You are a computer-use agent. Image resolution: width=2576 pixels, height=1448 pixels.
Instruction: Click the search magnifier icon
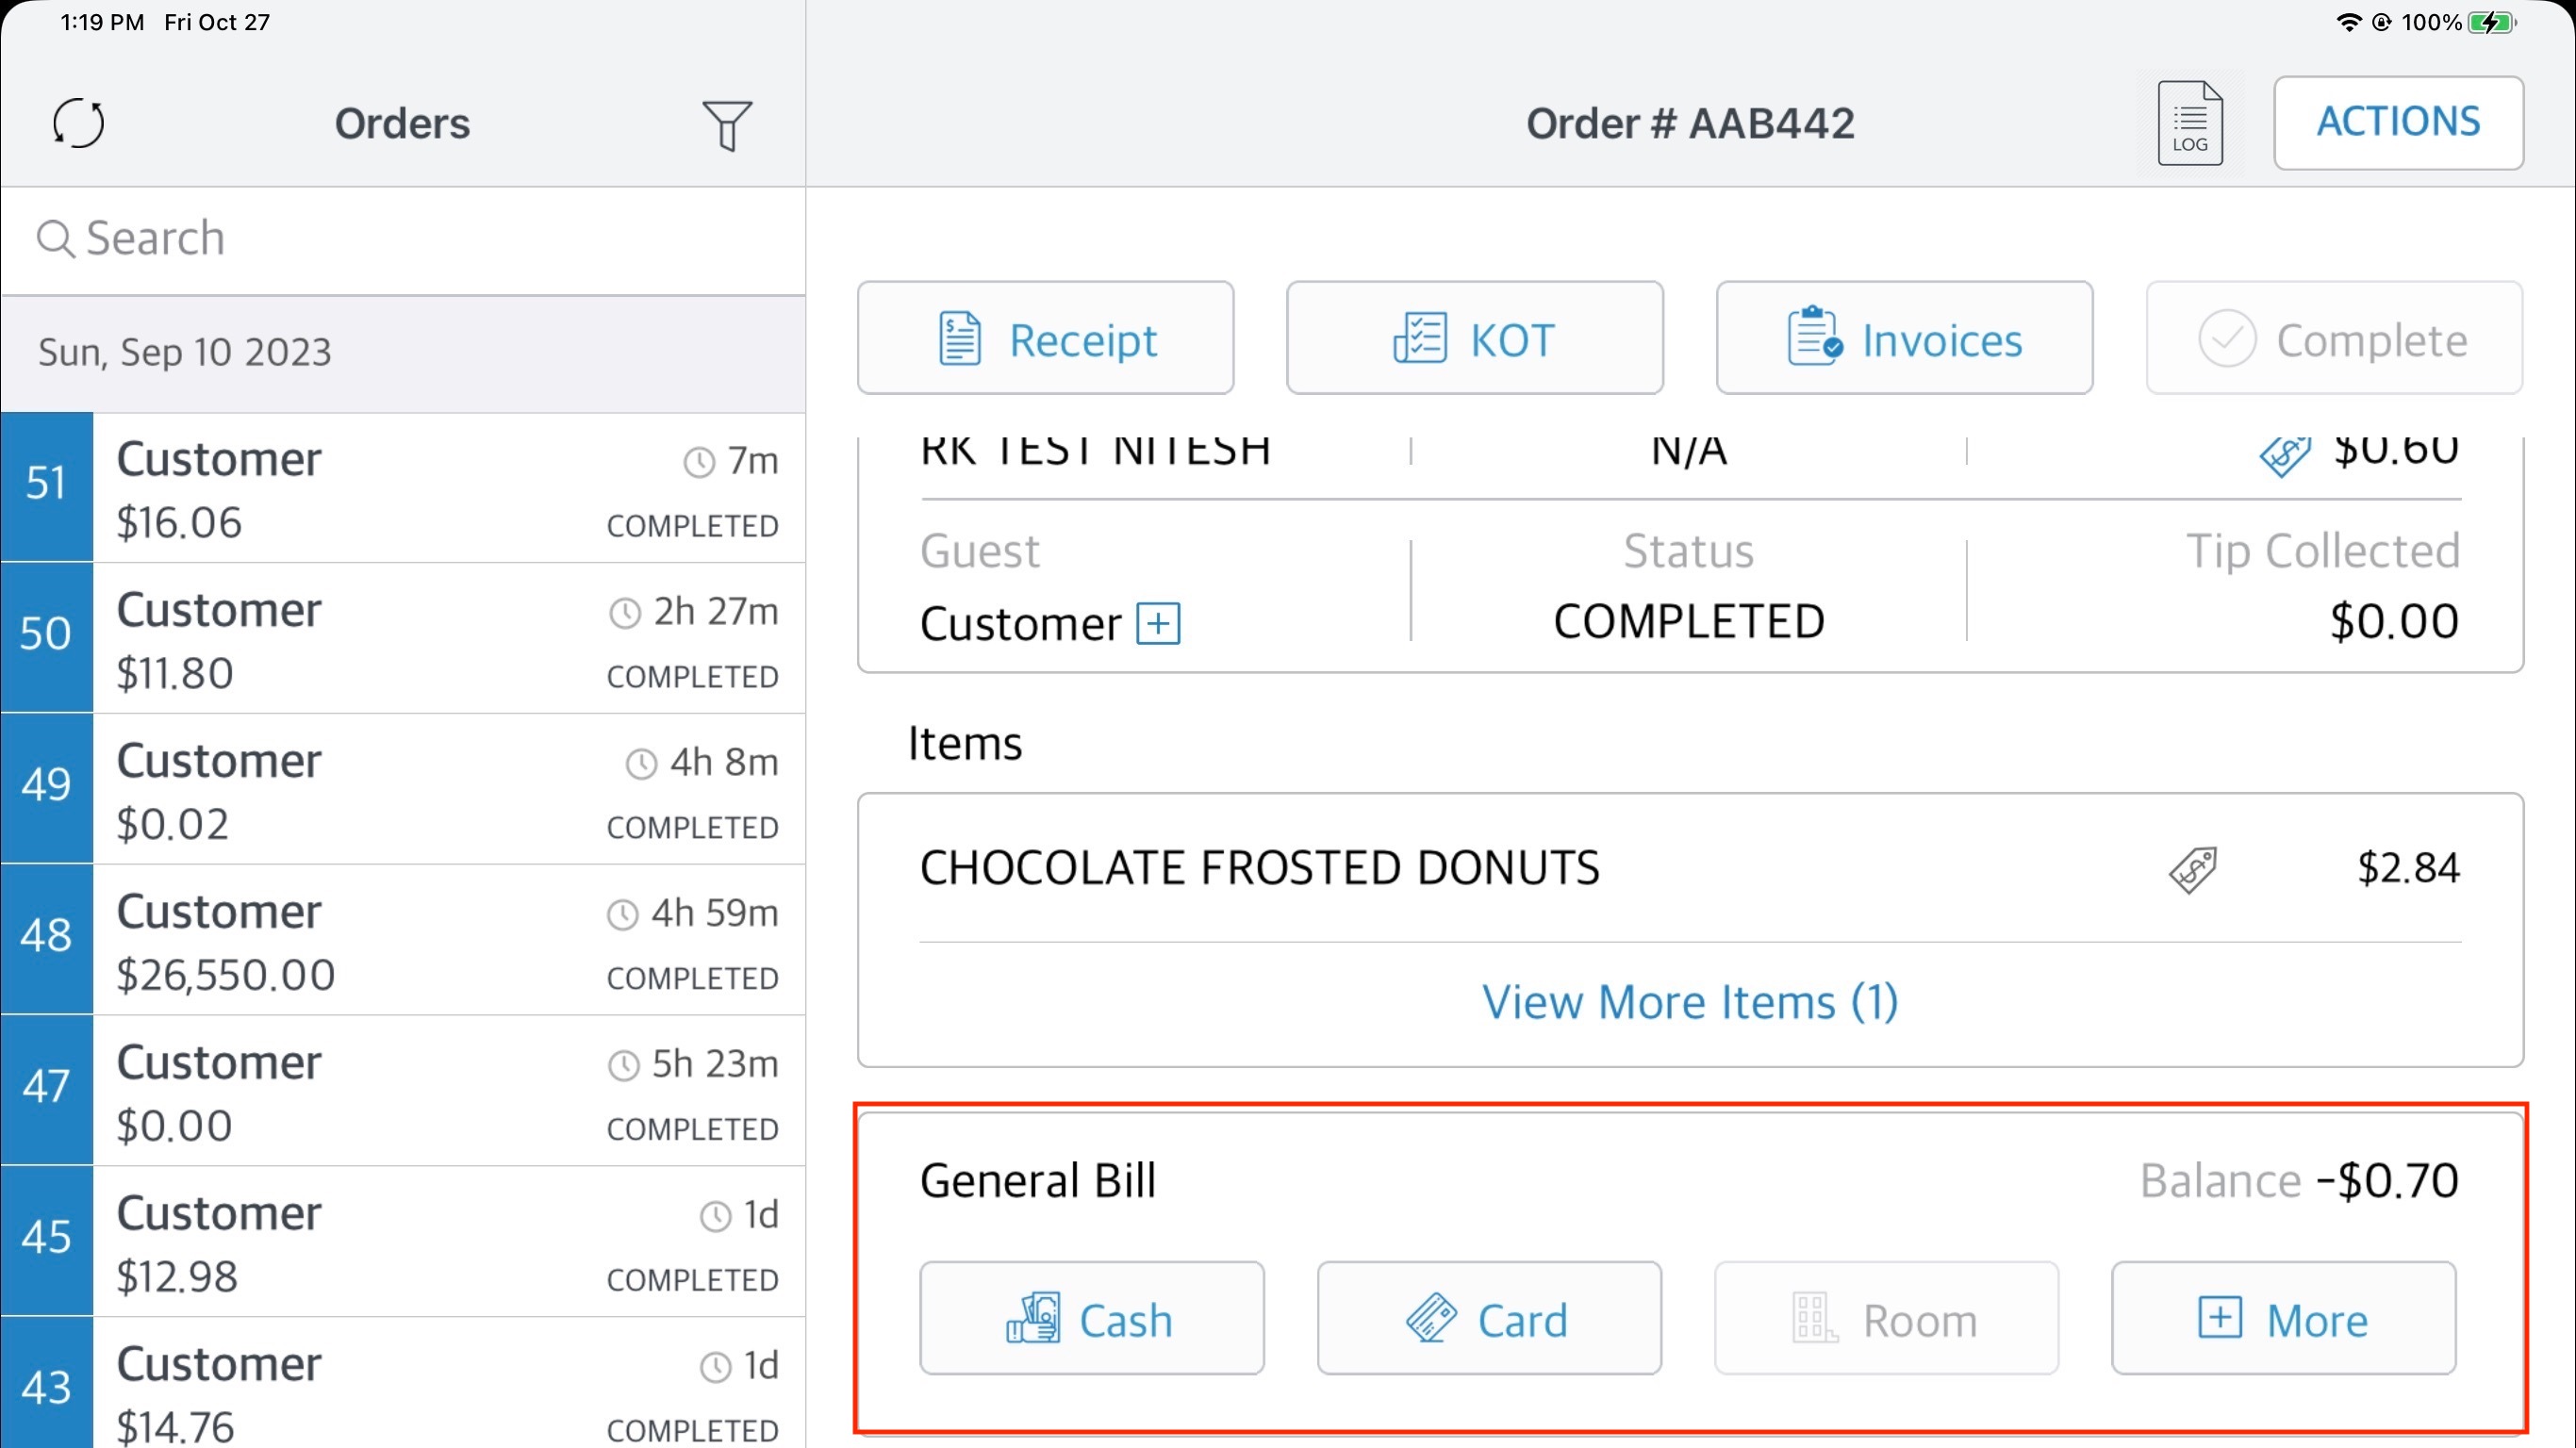click(55, 239)
